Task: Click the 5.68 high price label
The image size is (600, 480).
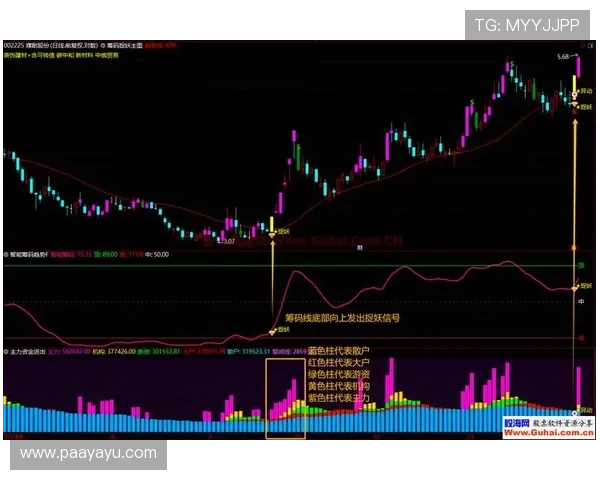Action: click(x=564, y=57)
